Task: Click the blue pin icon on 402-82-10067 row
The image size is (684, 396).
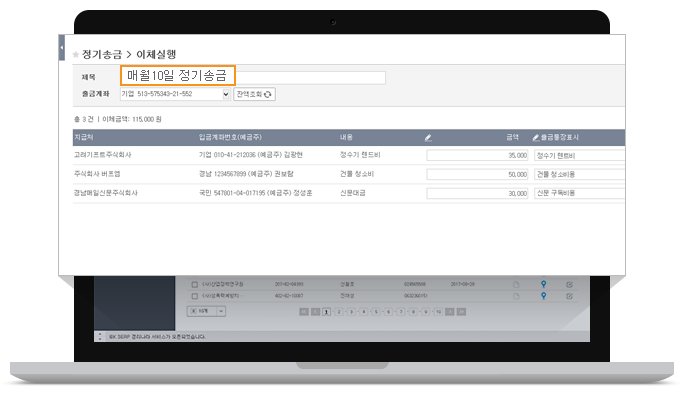Action: pyautogui.click(x=544, y=296)
